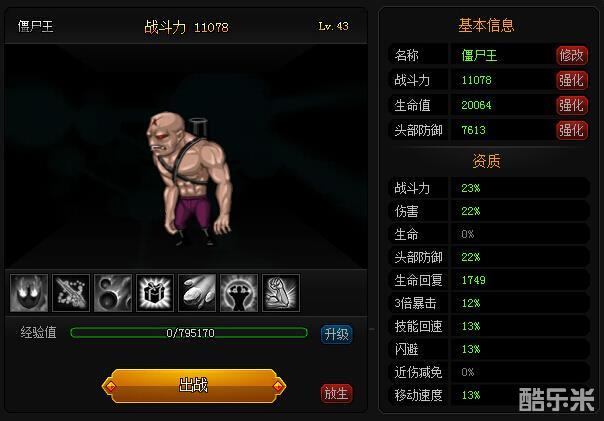The width and height of the screenshot is (604, 421).
Task: Click the zombie king character image
Action: 189,178
